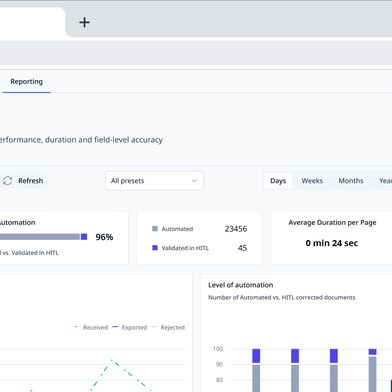Open a new browser tab with plus icon
The width and height of the screenshot is (392, 392).
[84, 22]
